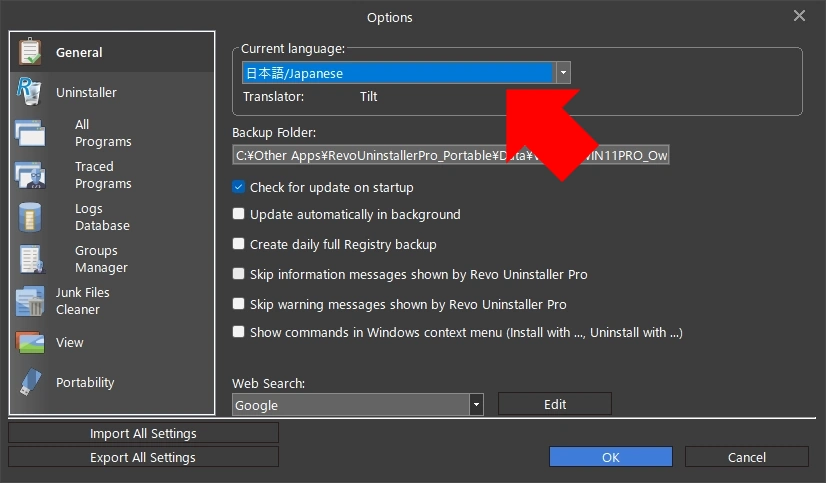Click the Backup Folder path field
This screenshot has height=483, width=826.
(451, 155)
